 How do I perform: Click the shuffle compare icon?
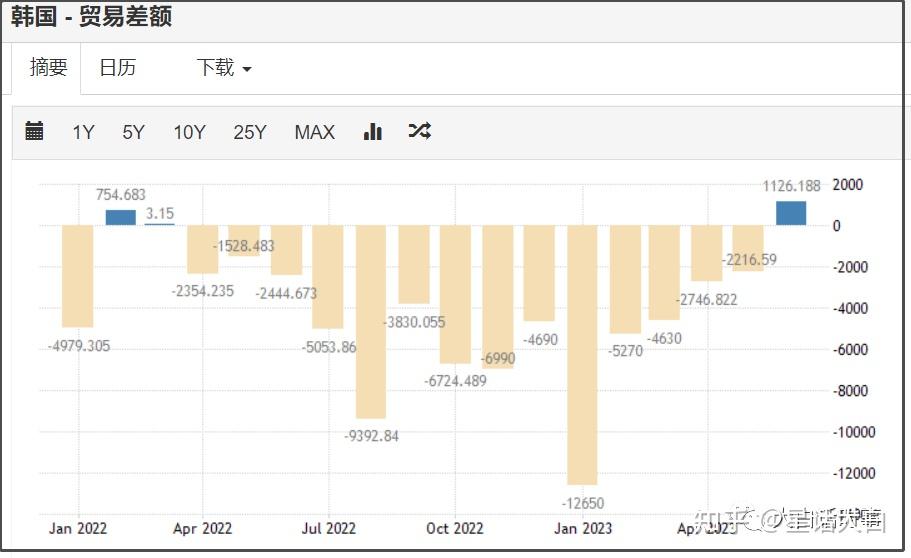pos(419,131)
